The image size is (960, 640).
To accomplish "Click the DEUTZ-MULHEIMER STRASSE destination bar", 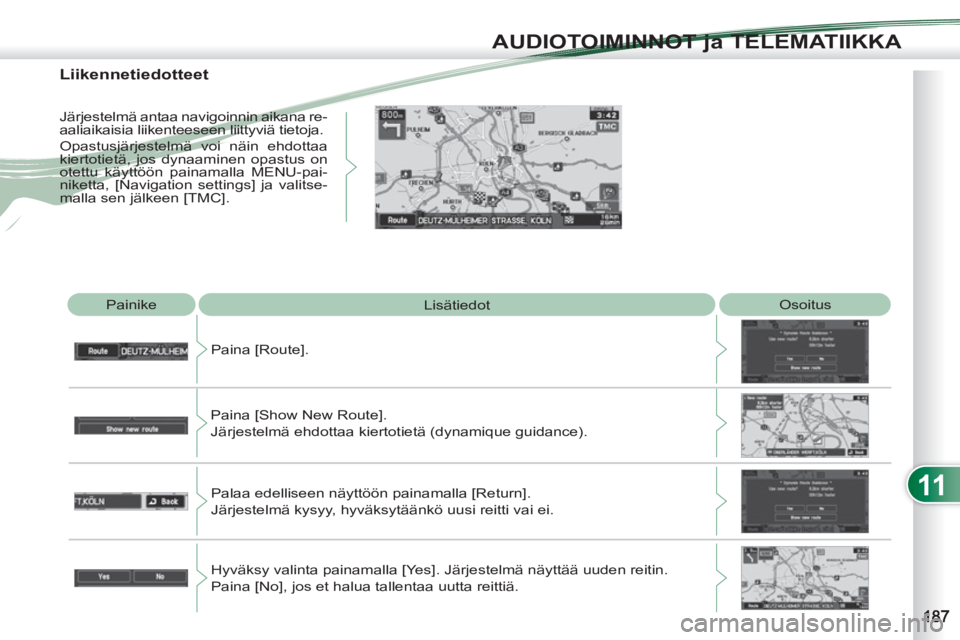I will click(485, 220).
